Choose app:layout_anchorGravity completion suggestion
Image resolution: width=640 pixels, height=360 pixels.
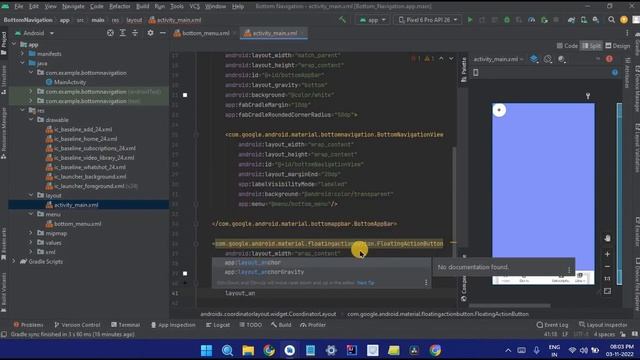[321, 272]
